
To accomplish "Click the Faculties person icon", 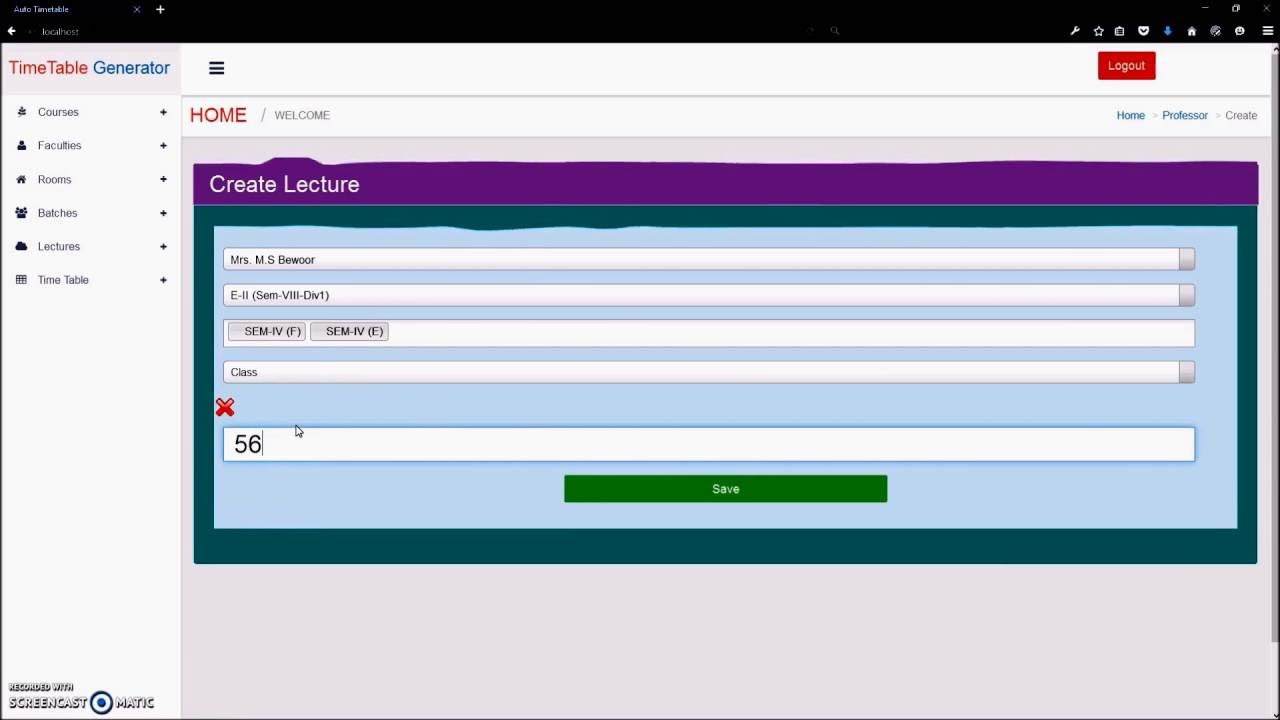I will (22, 146).
